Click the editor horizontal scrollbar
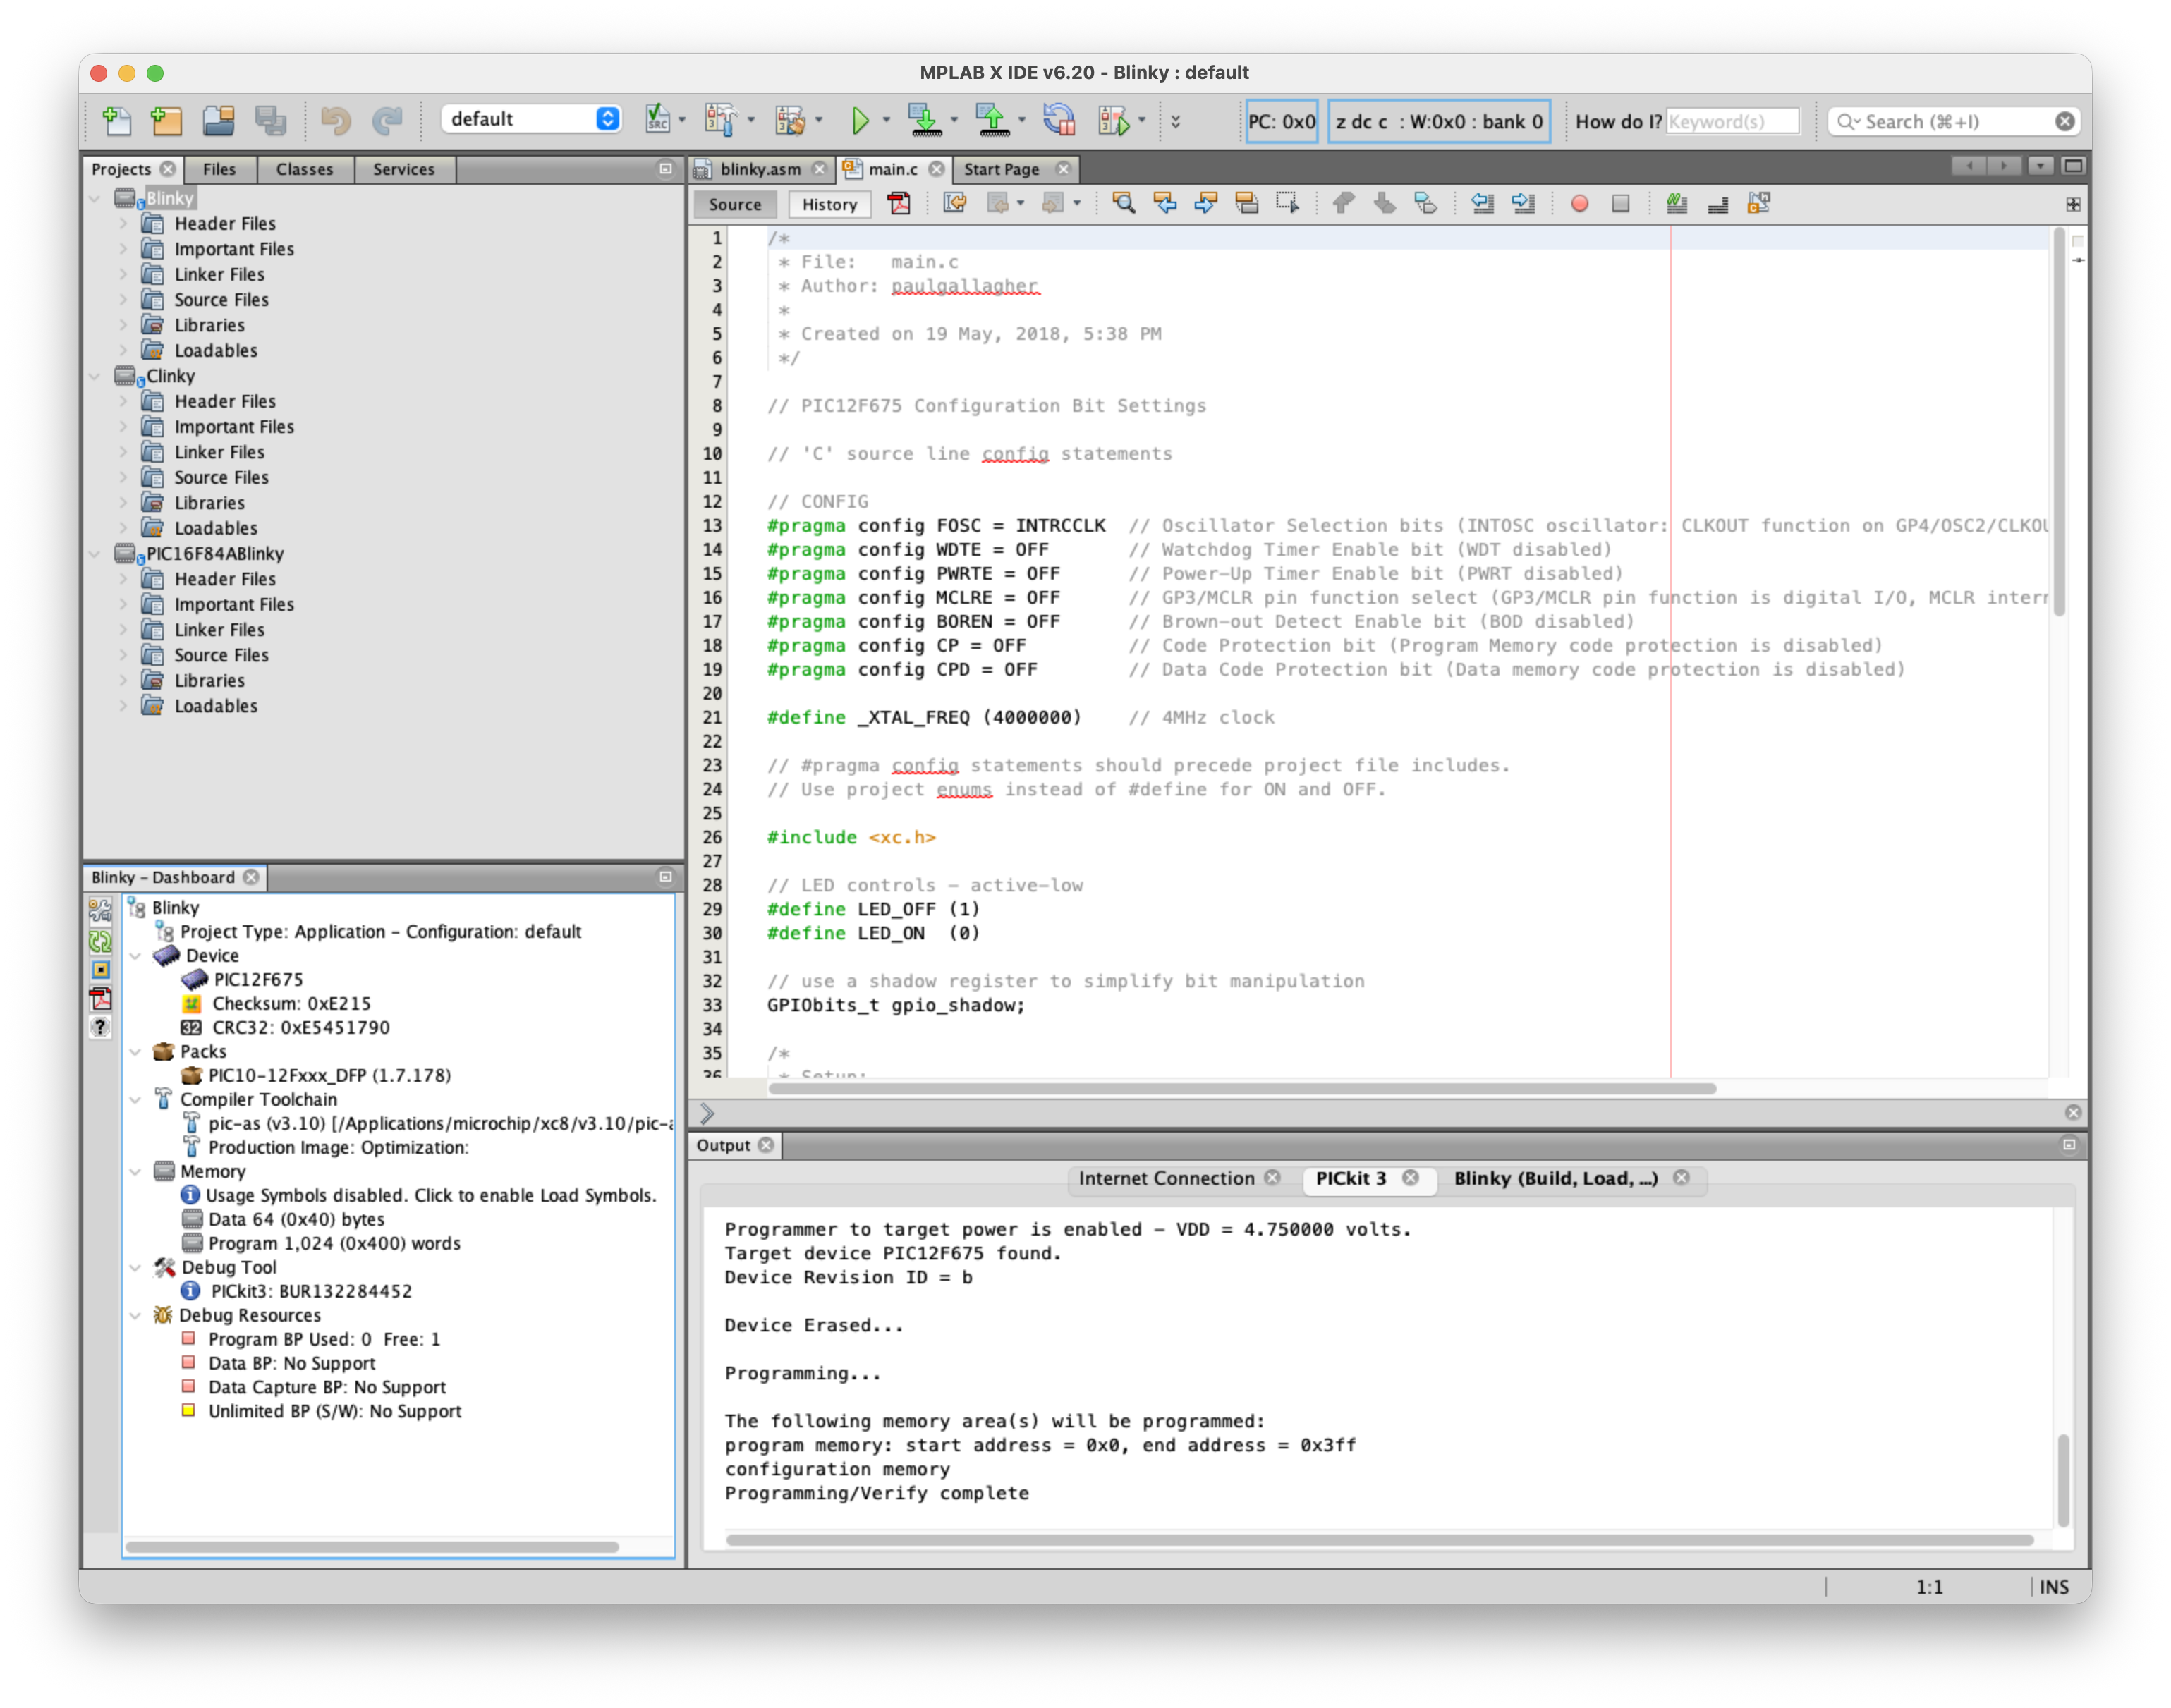The width and height of the screenshot is (2171, 1708). point(1241,1088)
